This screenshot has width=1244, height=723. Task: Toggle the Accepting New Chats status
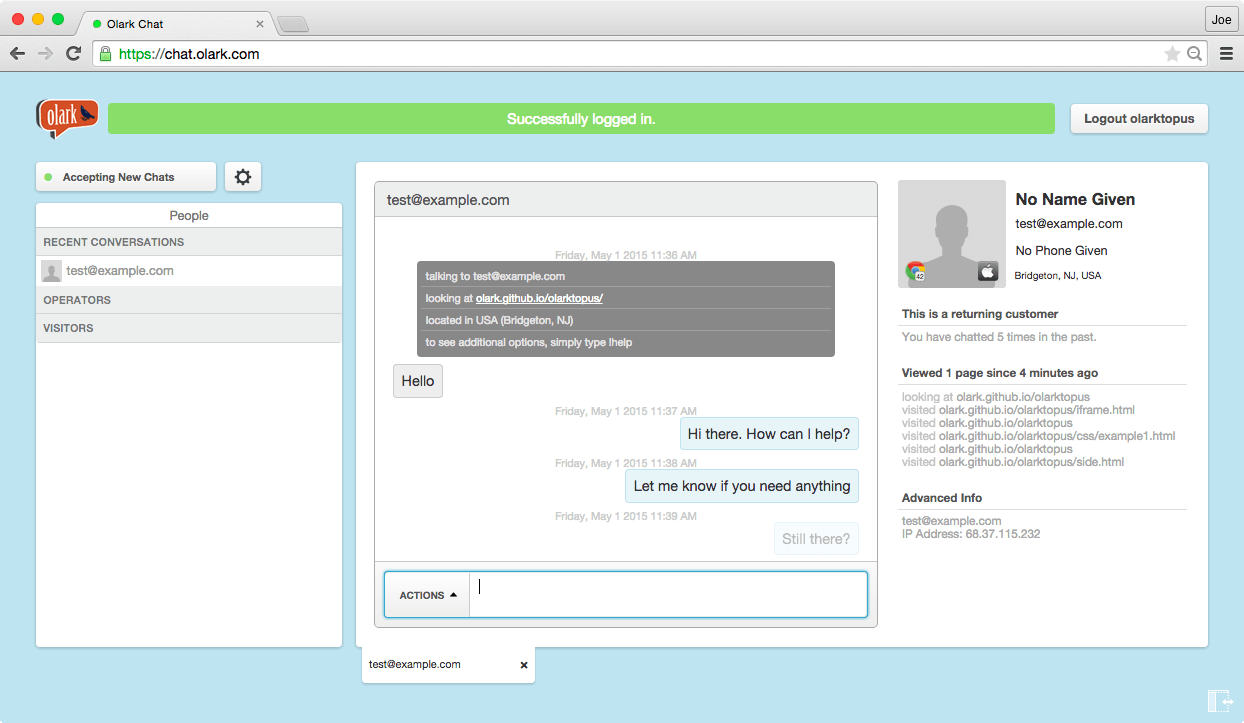coord(126,177)
